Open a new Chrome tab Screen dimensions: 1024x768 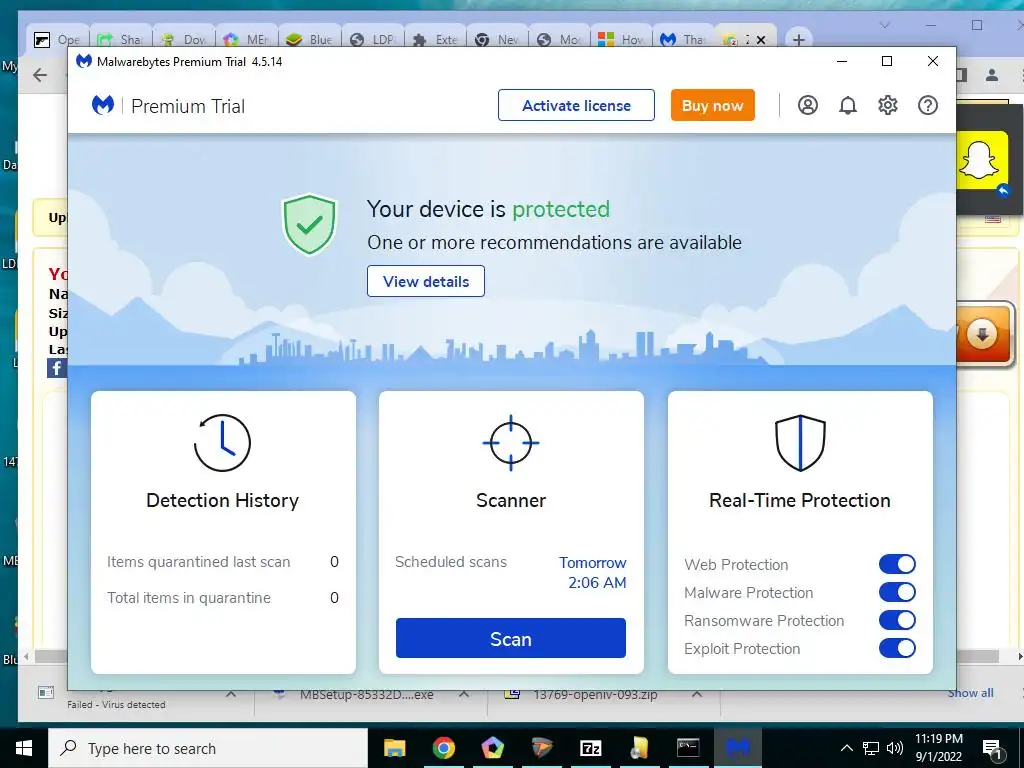(x=798, y=40)
